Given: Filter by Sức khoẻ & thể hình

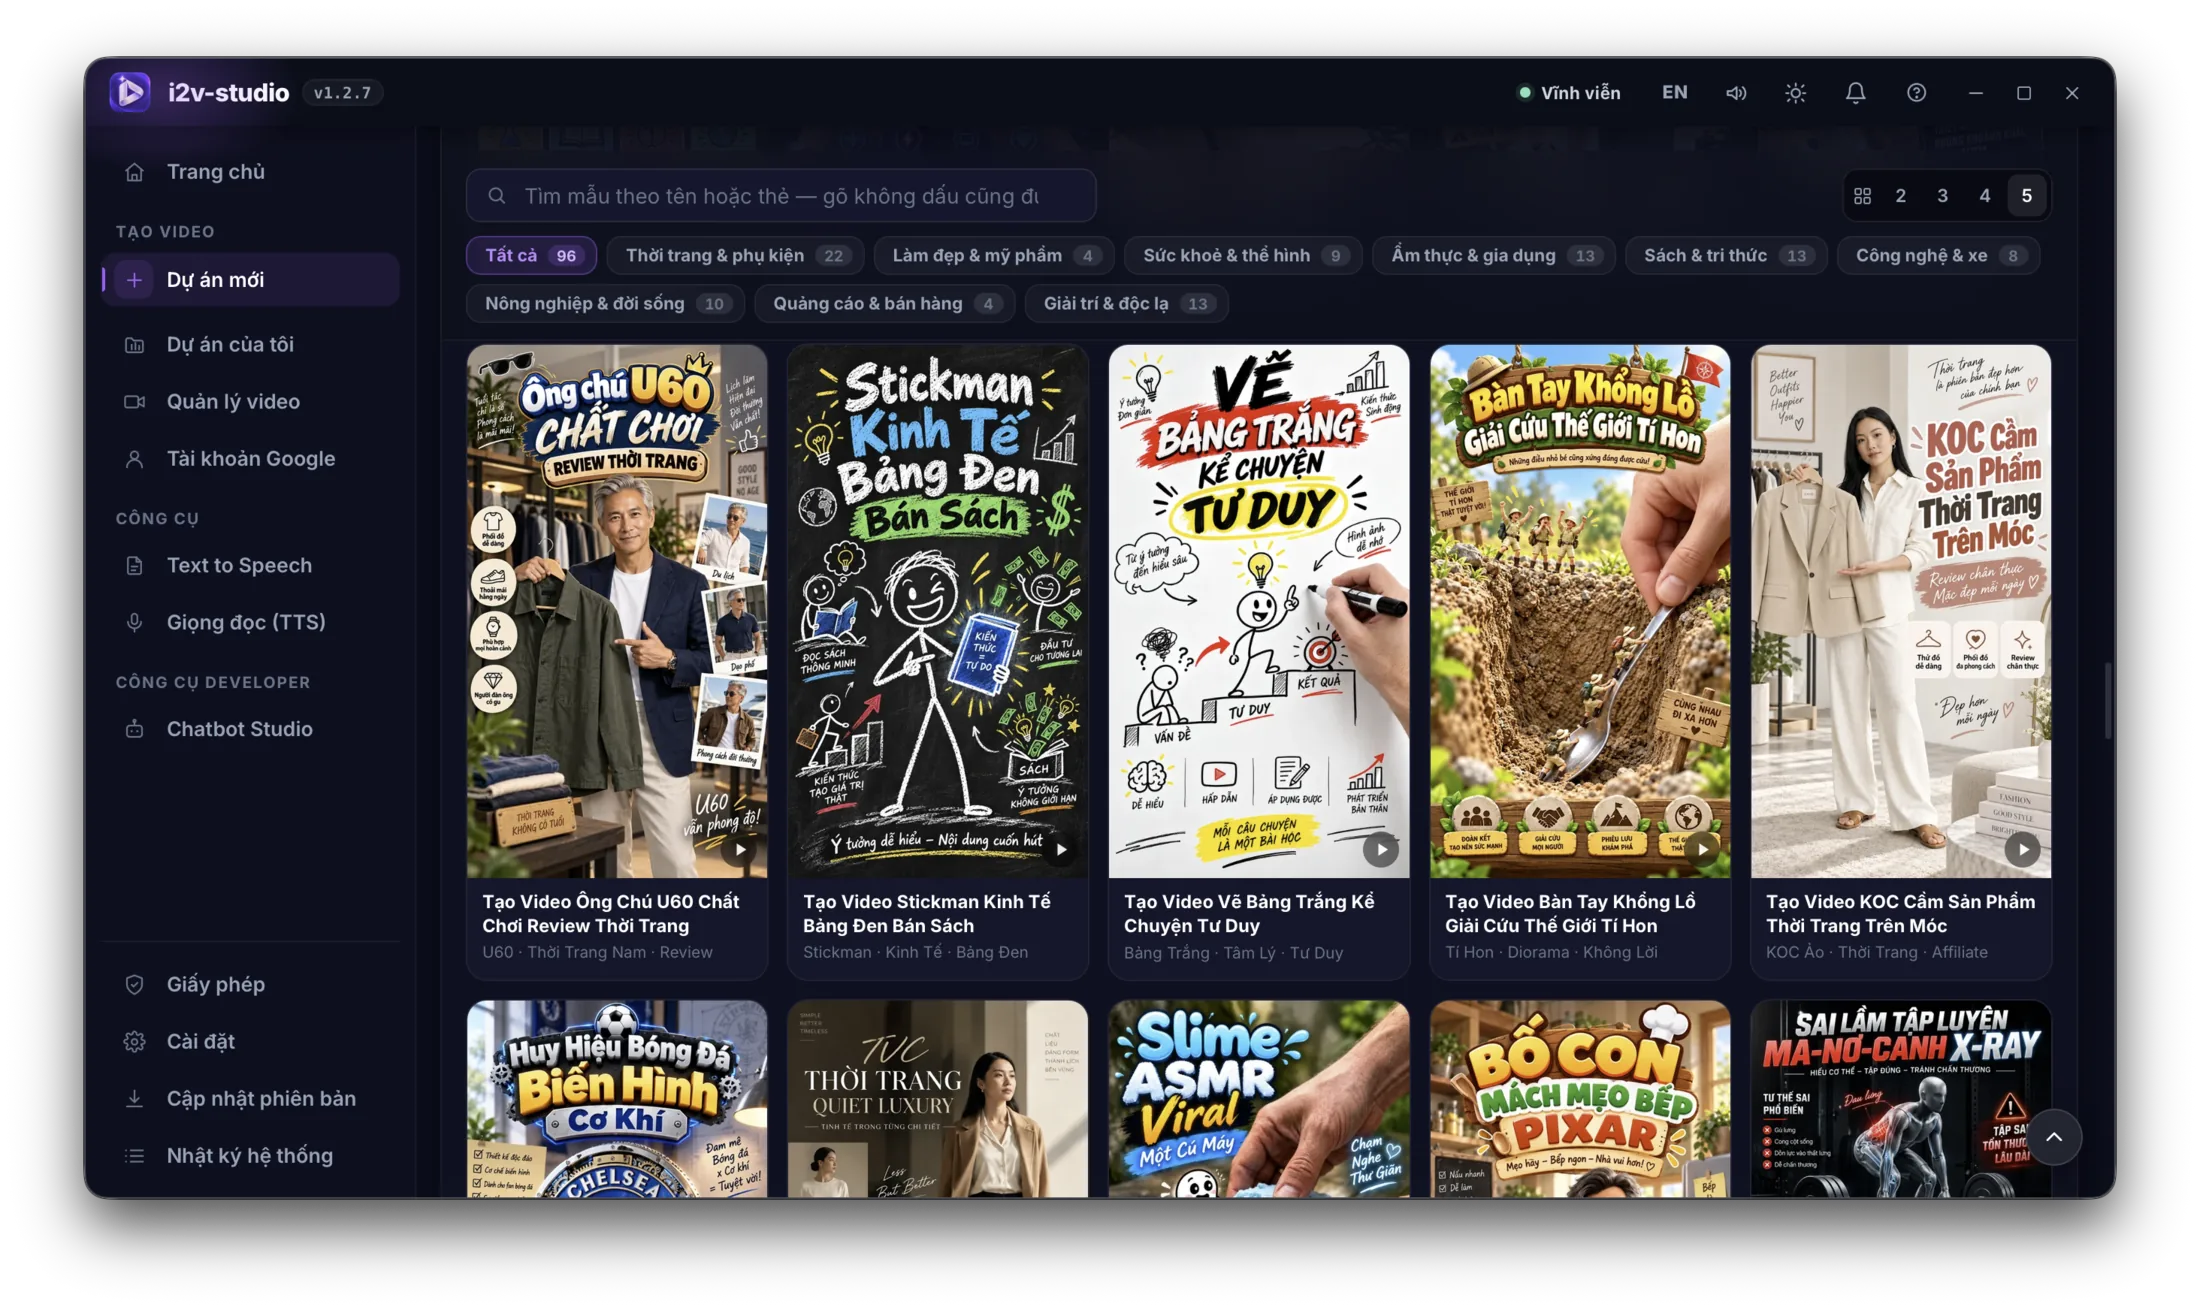Looking at the screenshot, I should 1243,256.
